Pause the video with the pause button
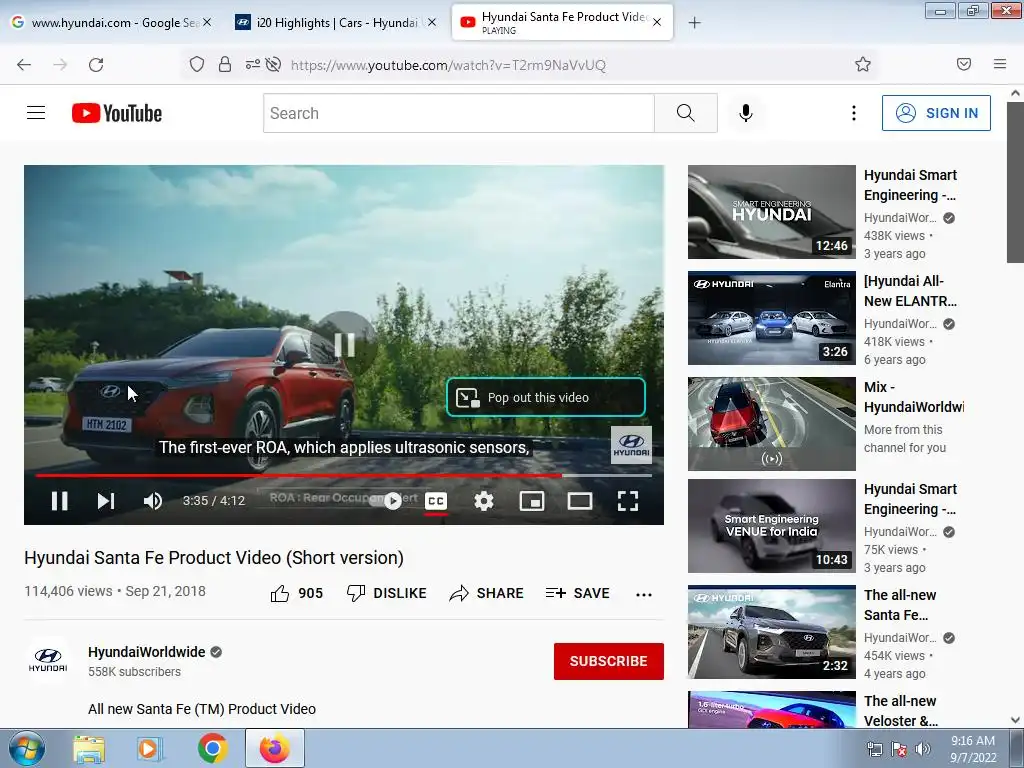 (x=59, y=501)
